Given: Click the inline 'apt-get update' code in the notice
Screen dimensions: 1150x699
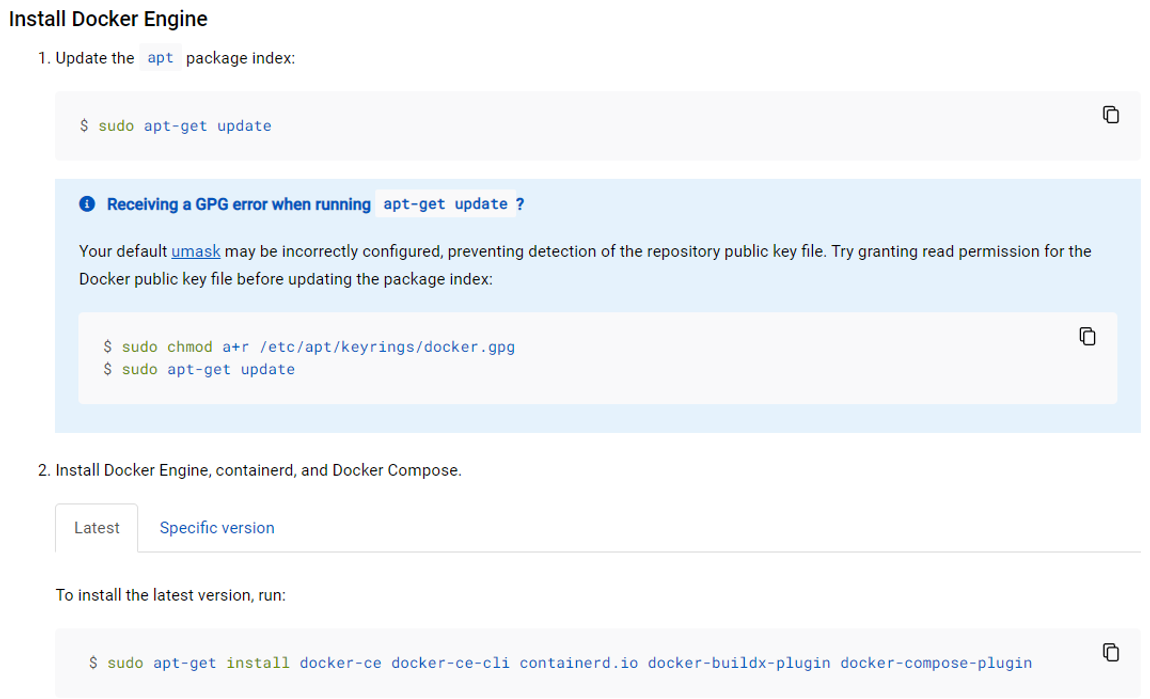Looking at the screenshot, I should 445,204.
